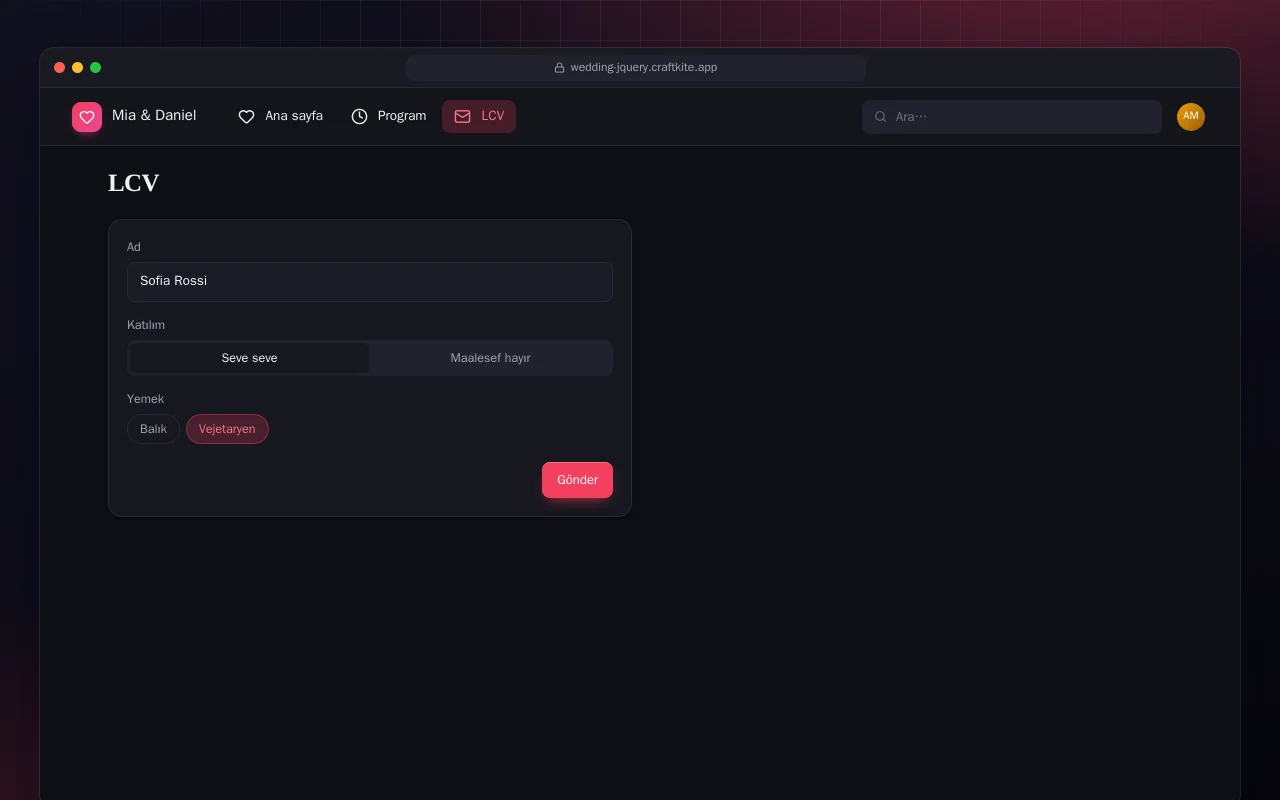
Task: Click the lock icon in address bar
Action: (x=560, y=68)
